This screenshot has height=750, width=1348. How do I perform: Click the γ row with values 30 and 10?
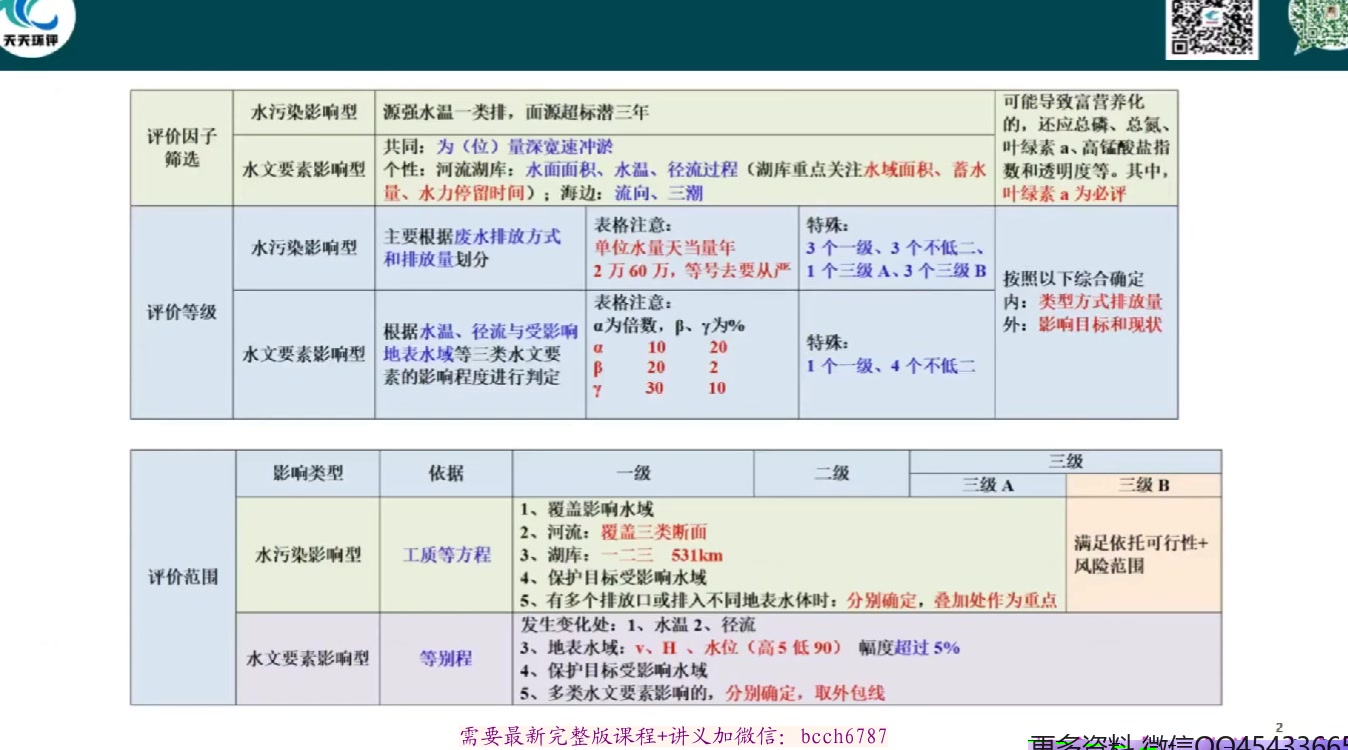(661, 388)
